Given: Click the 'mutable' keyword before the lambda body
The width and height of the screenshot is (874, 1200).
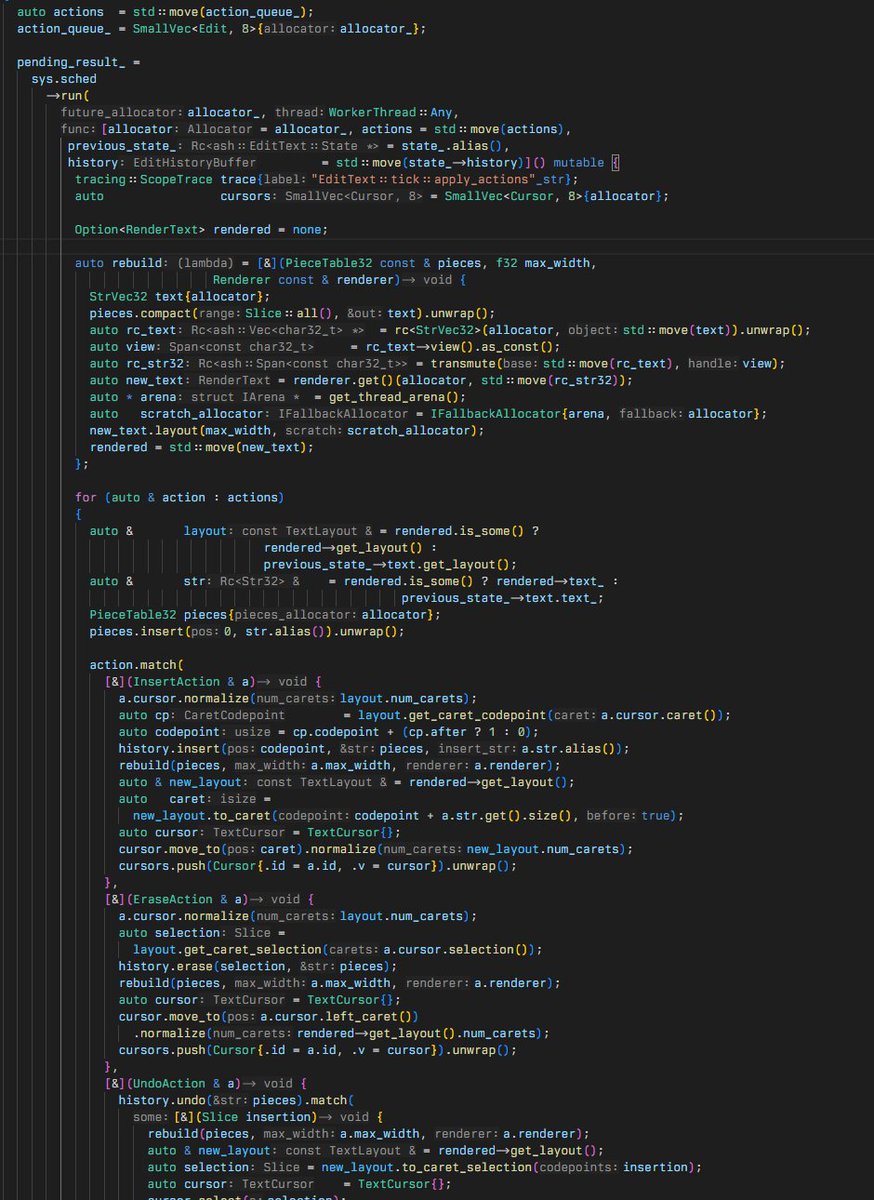Looking at the screenshot, I should pos(579,162).
